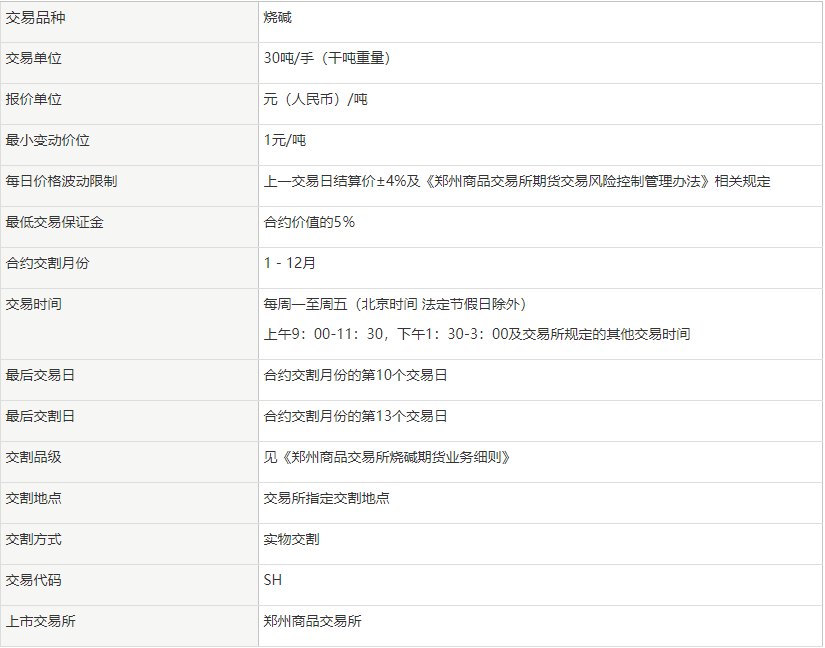Image resolution: width=825 pixels, height=648 pixels.
Task: Click the 见《郑州商品交易所烧碱期货业务细则》 text
Action: tap(387, 458)
